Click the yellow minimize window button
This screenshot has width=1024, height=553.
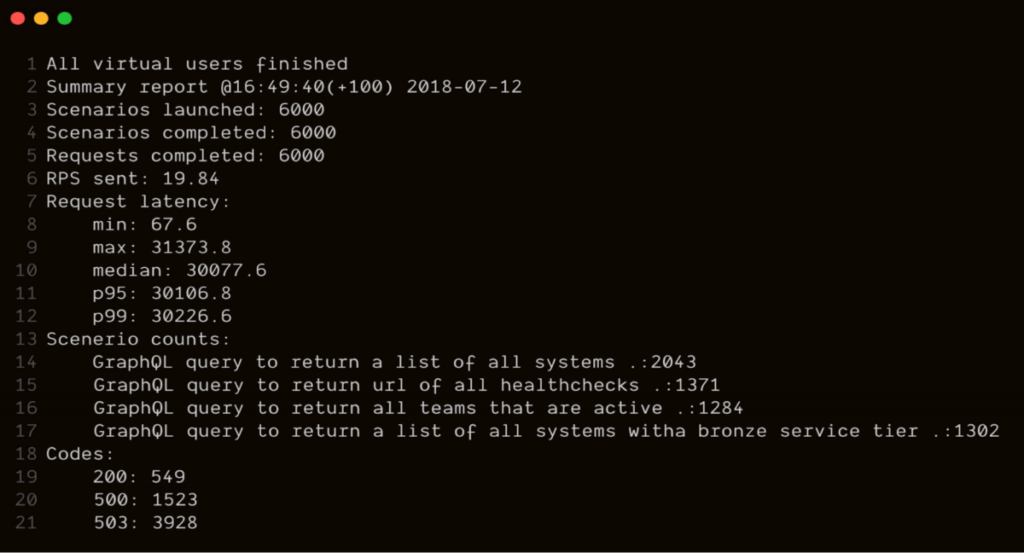coord(41,18)
